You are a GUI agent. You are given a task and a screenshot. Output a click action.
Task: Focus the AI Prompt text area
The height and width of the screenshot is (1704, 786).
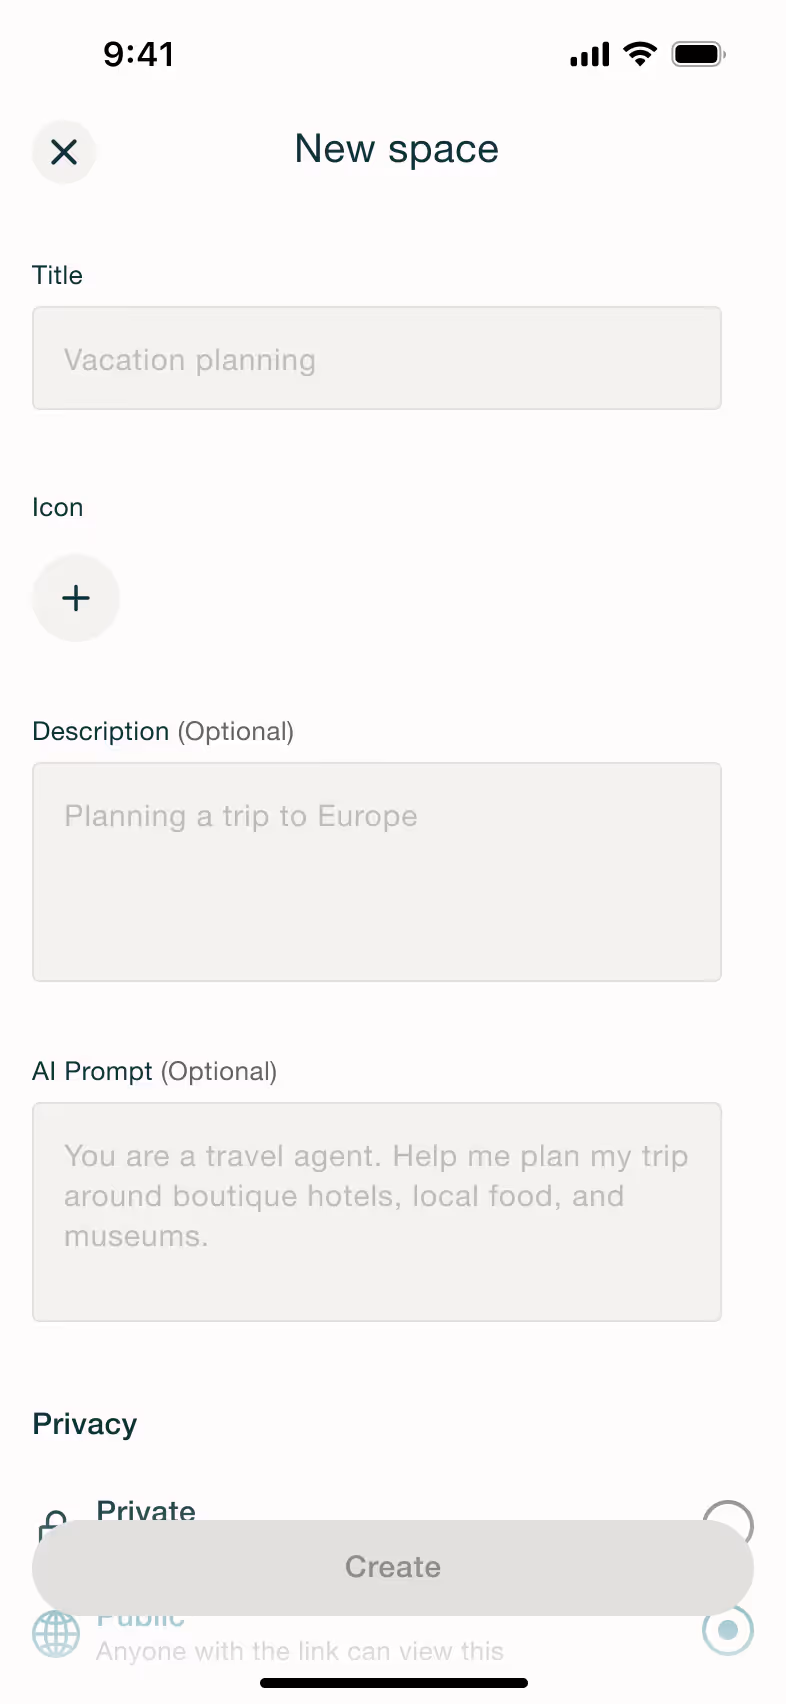pos(377,1212)
